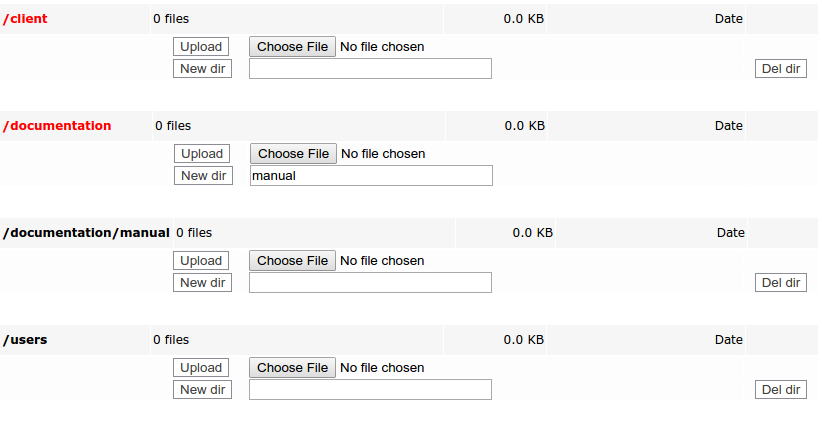Click New dir button under /client
Screen dimensions: 822x440
click(x=201, y=68)
